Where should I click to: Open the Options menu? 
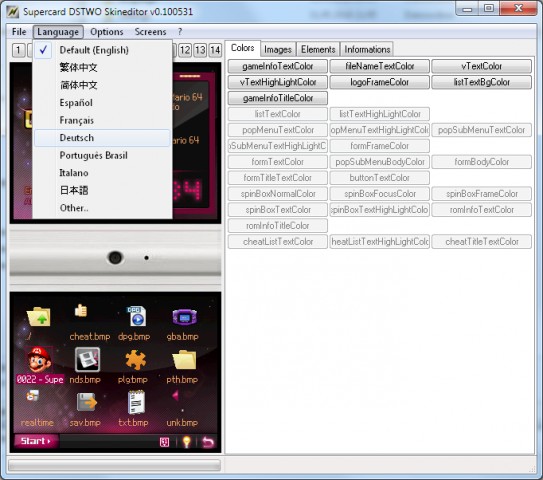pos(107,32)
